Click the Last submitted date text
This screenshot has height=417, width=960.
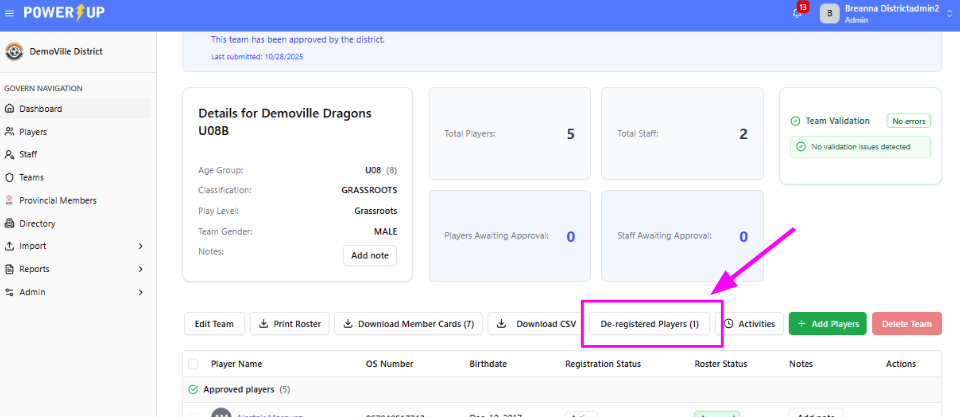coord(257,56)
